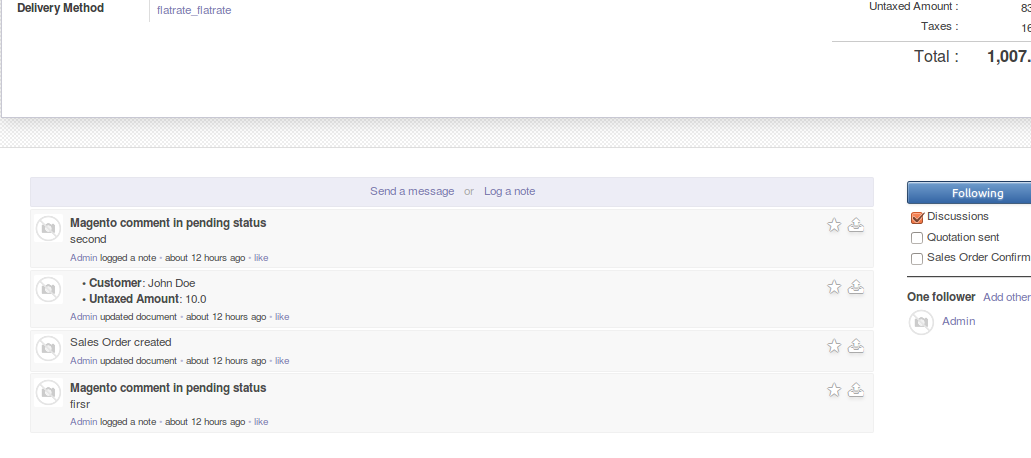Click the 'Total :' label

pos(936,57)
